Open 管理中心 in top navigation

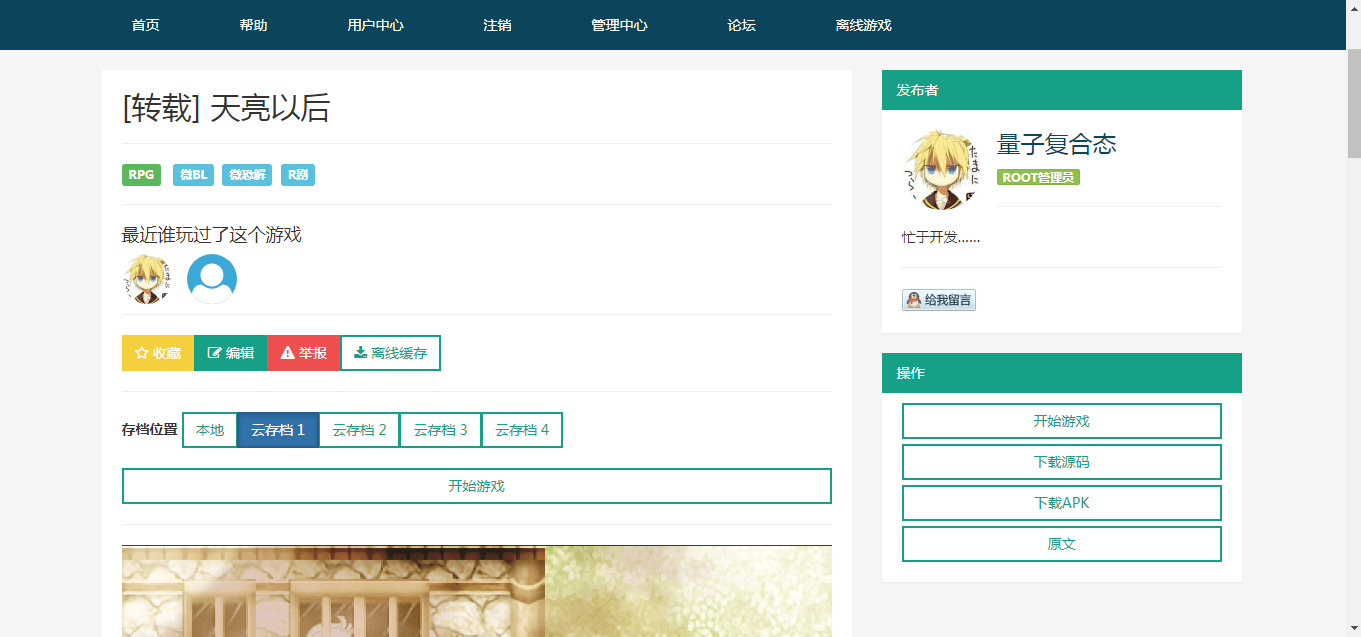[x=619, y=25]
